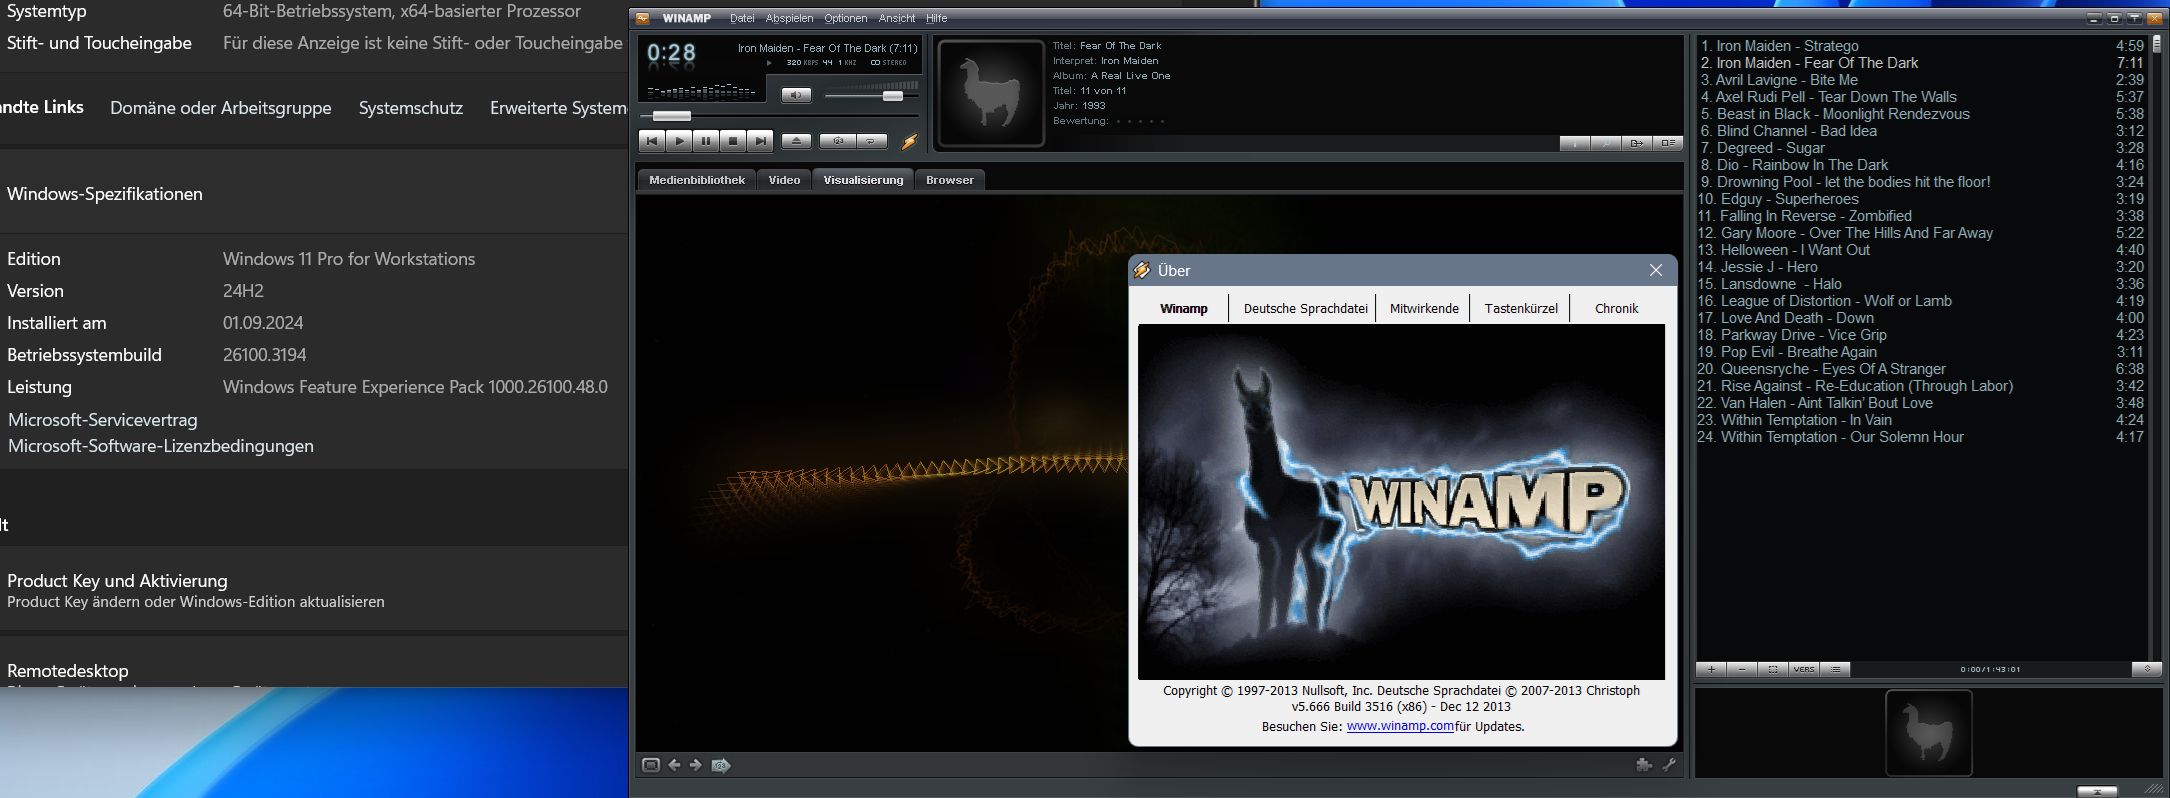This screenshot has width=2170, height=798.
Task: Click the llama album art below playlist
Action: tap(1928, 733)
